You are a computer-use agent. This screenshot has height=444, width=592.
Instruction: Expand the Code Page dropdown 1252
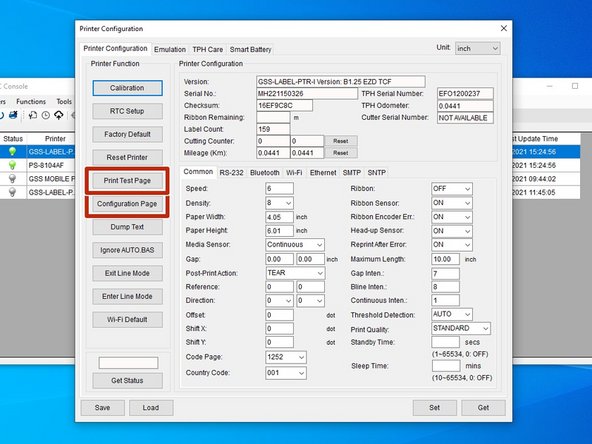[x=286, y=357]
